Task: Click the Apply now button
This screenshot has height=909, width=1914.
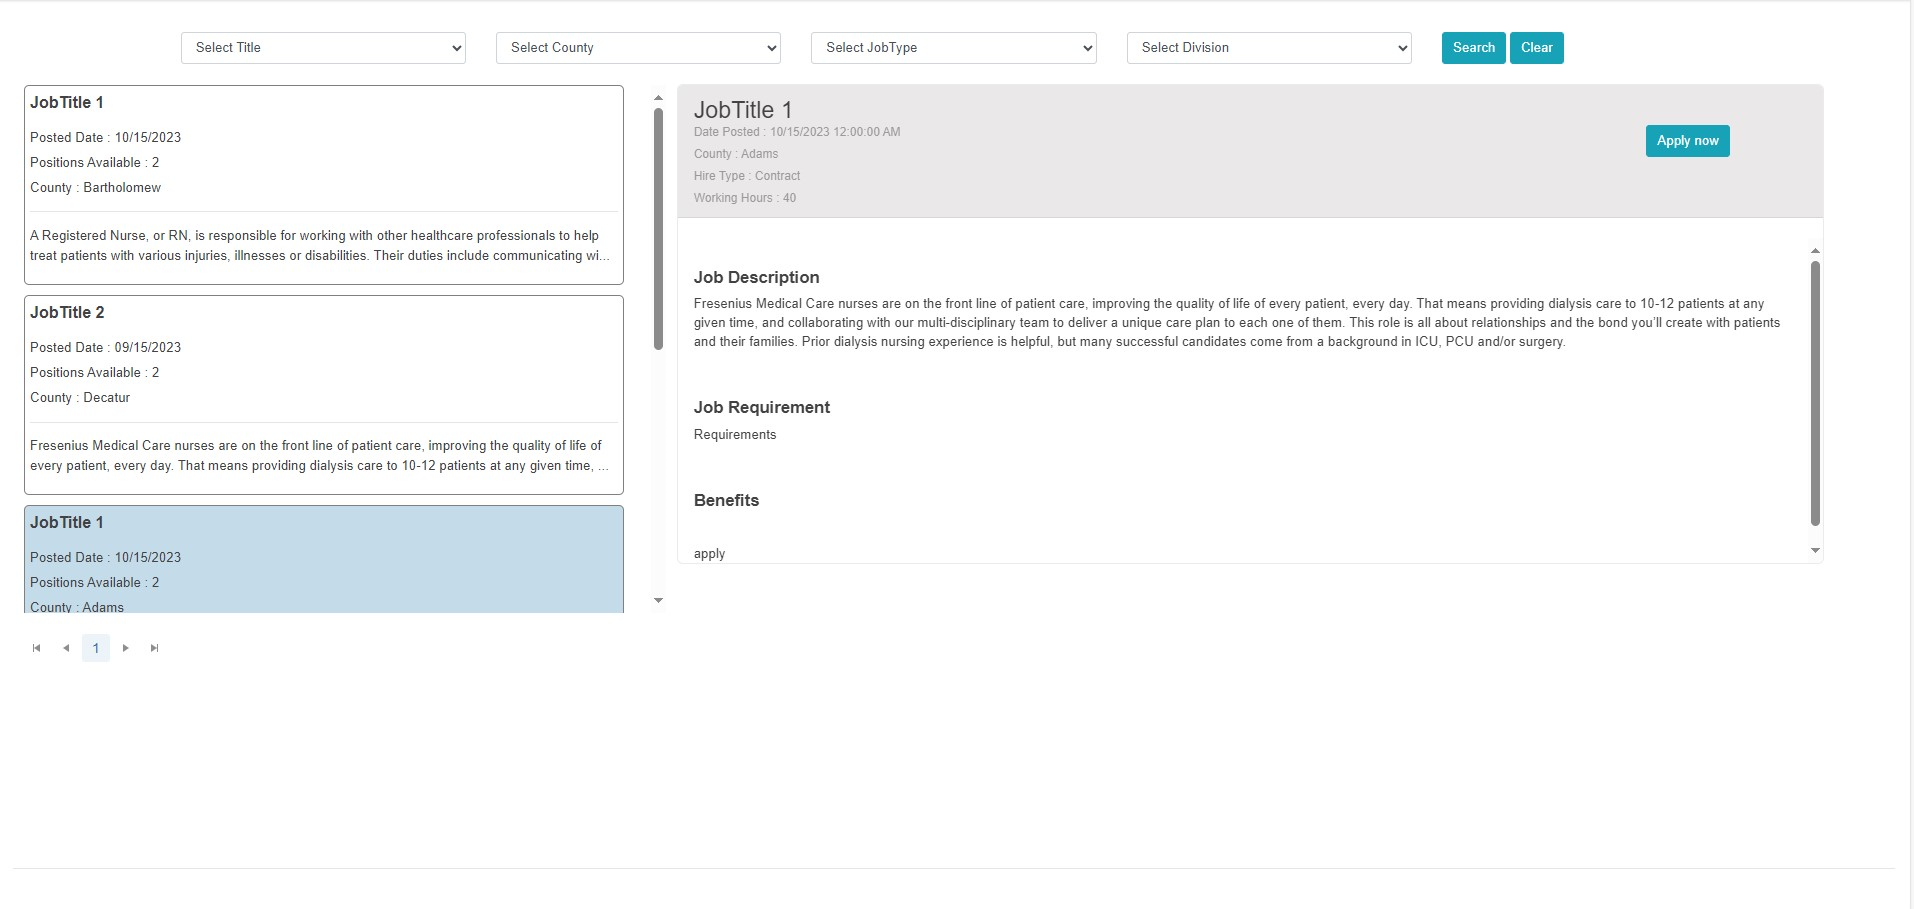Action: (x=1687, y=141)
